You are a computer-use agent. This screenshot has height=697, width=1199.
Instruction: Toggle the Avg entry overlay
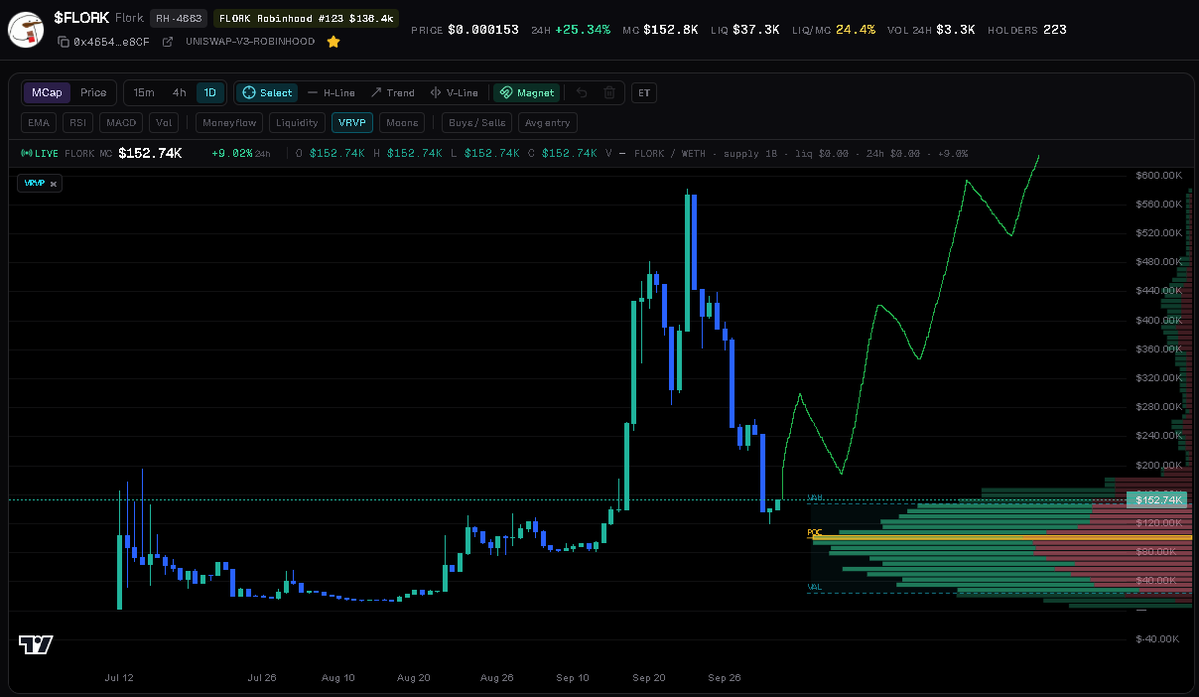[547, 122]
